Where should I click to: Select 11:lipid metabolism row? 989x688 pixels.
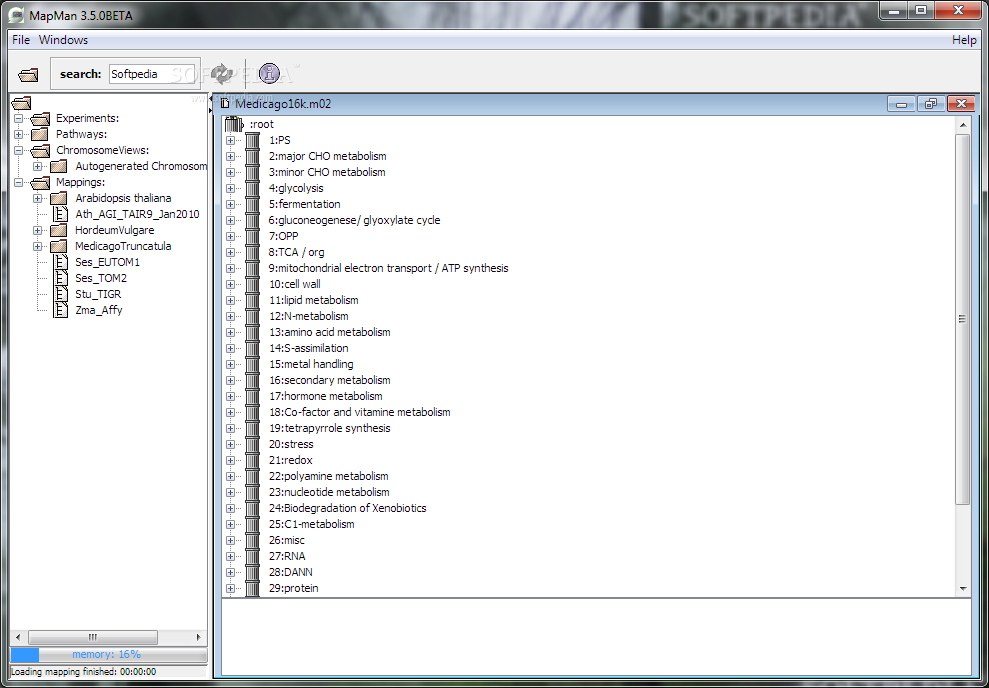click(x=313, y=300)
